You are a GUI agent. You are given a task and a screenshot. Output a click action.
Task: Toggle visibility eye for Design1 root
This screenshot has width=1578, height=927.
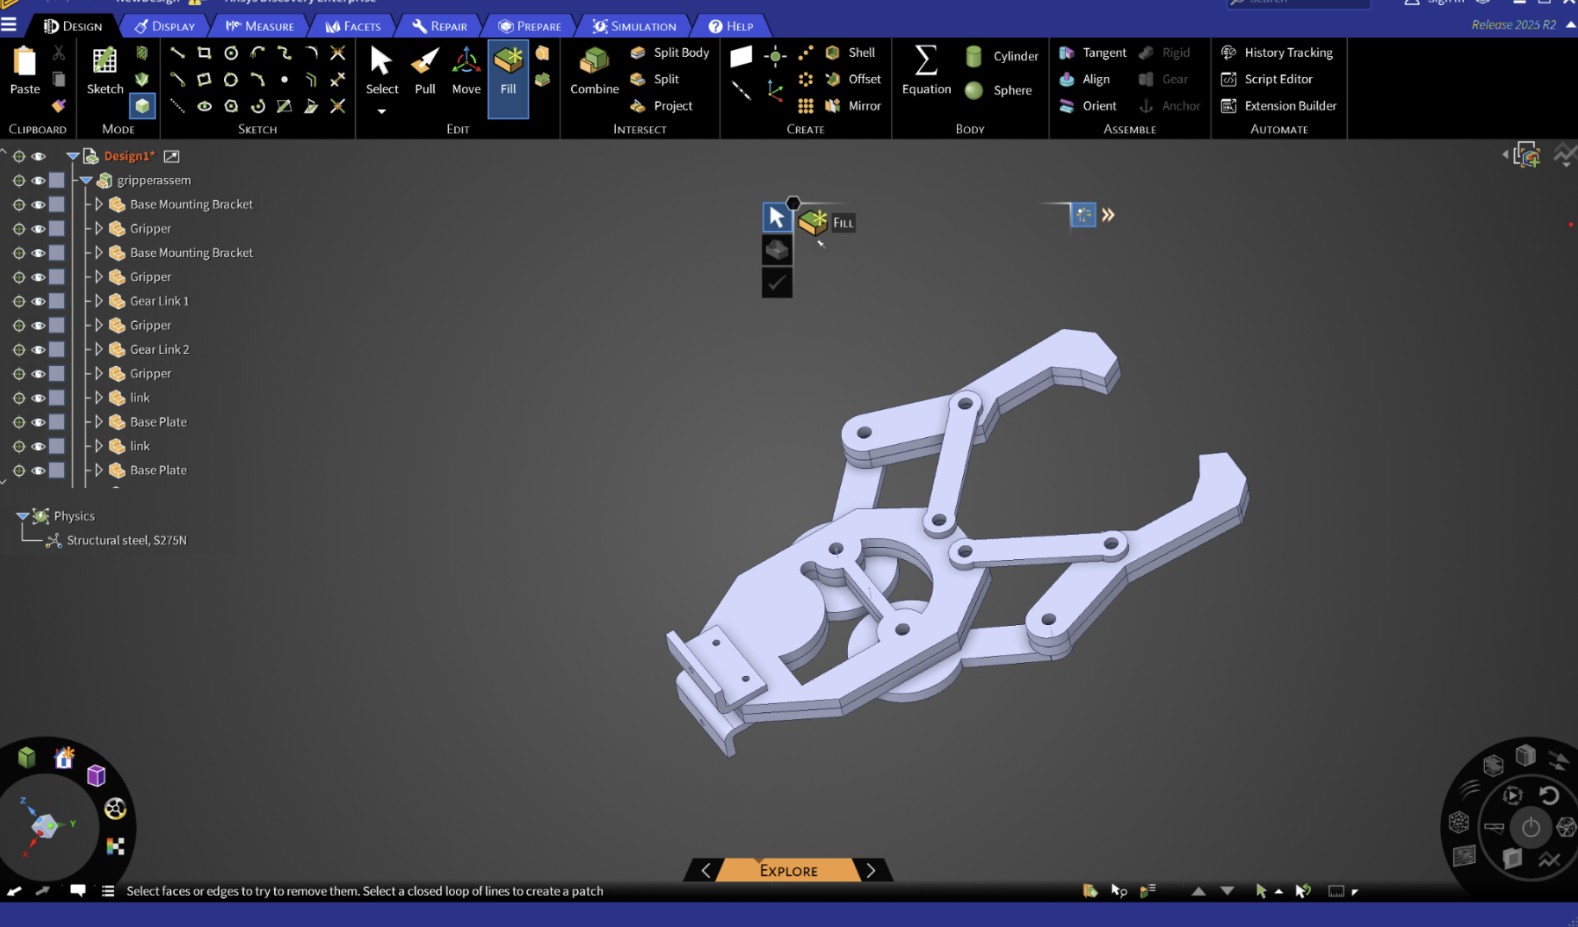(x=38, y=156)
